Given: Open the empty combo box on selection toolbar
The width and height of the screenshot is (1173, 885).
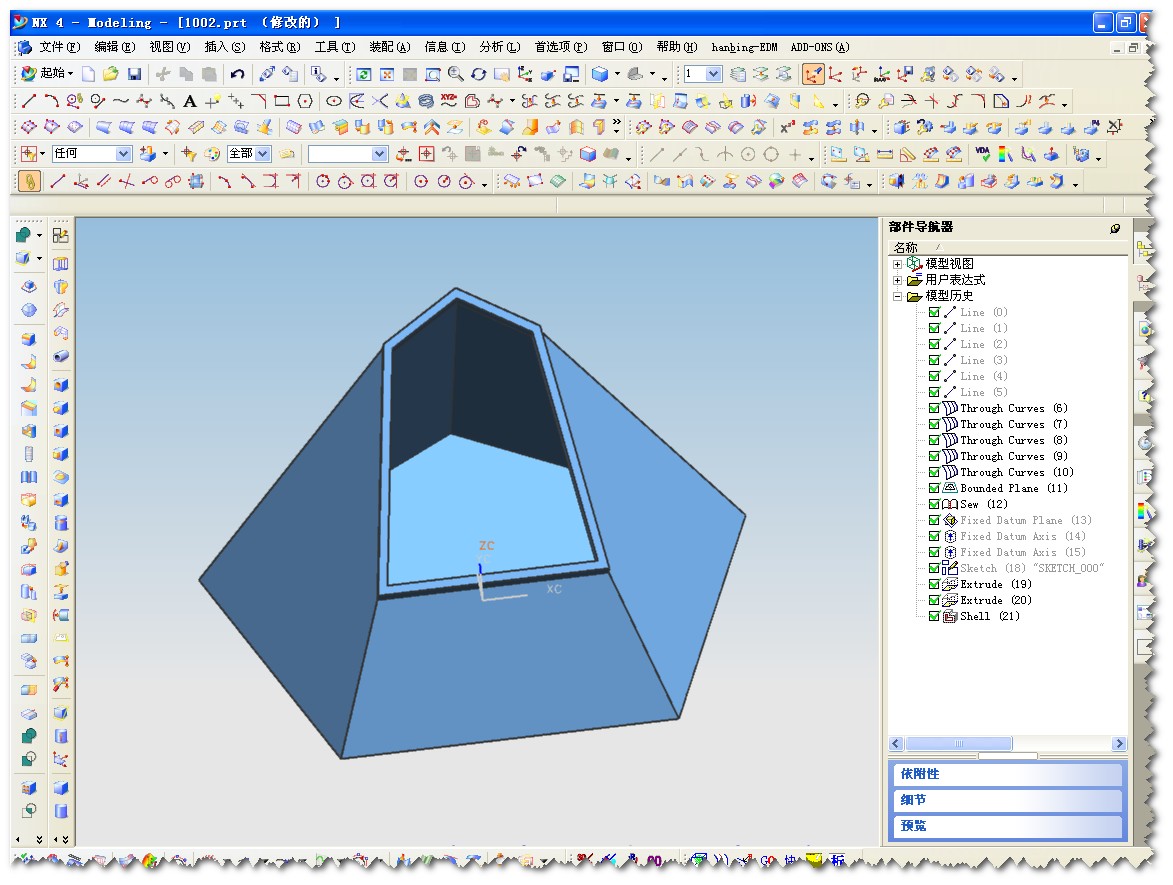Looking at the screenshot, I should 379,153.
